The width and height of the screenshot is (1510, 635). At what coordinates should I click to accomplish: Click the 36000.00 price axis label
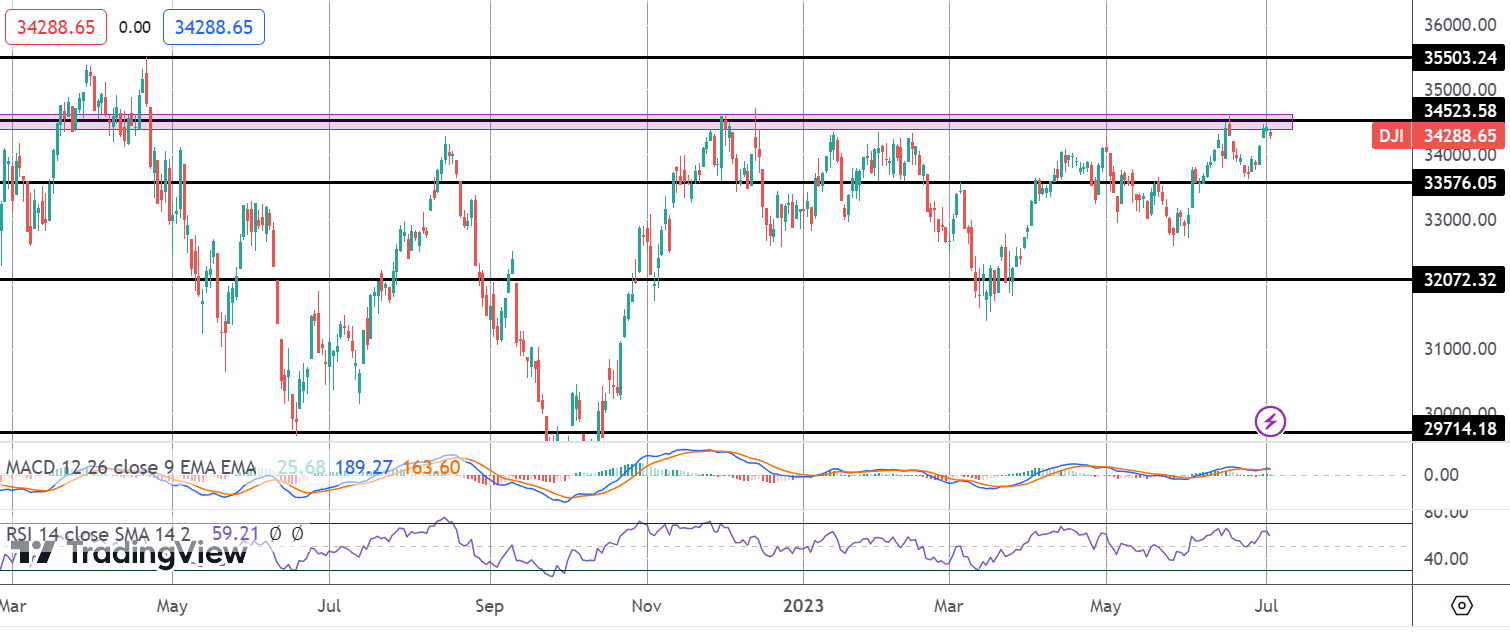[x=1460, y=25]
